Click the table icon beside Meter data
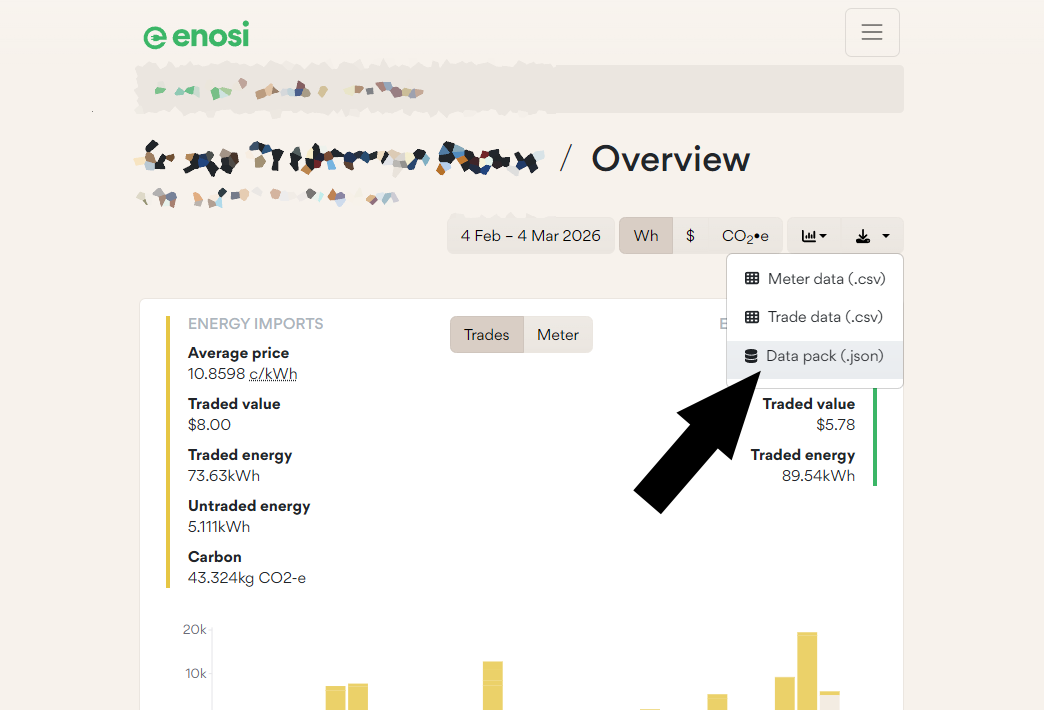The height and width of the screenshot is (710, 1044). (752, 279)
